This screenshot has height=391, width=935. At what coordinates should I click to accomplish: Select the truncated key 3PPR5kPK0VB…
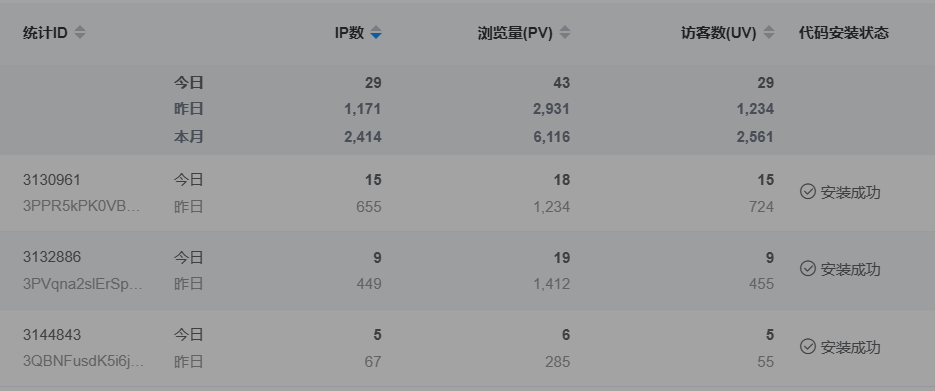click(x=82, y=206)
